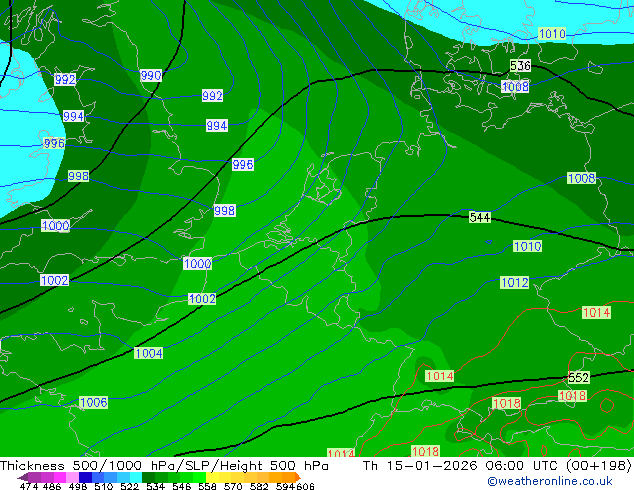
Task: Click the legend value 522
Action: [x=129, y=486]
